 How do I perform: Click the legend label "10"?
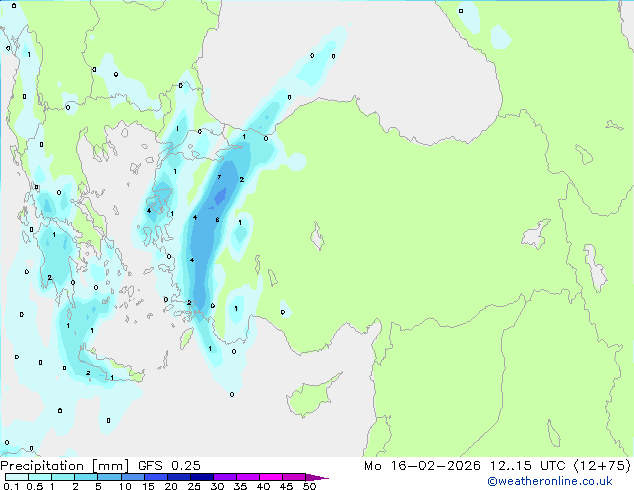(x=125, y=486)
